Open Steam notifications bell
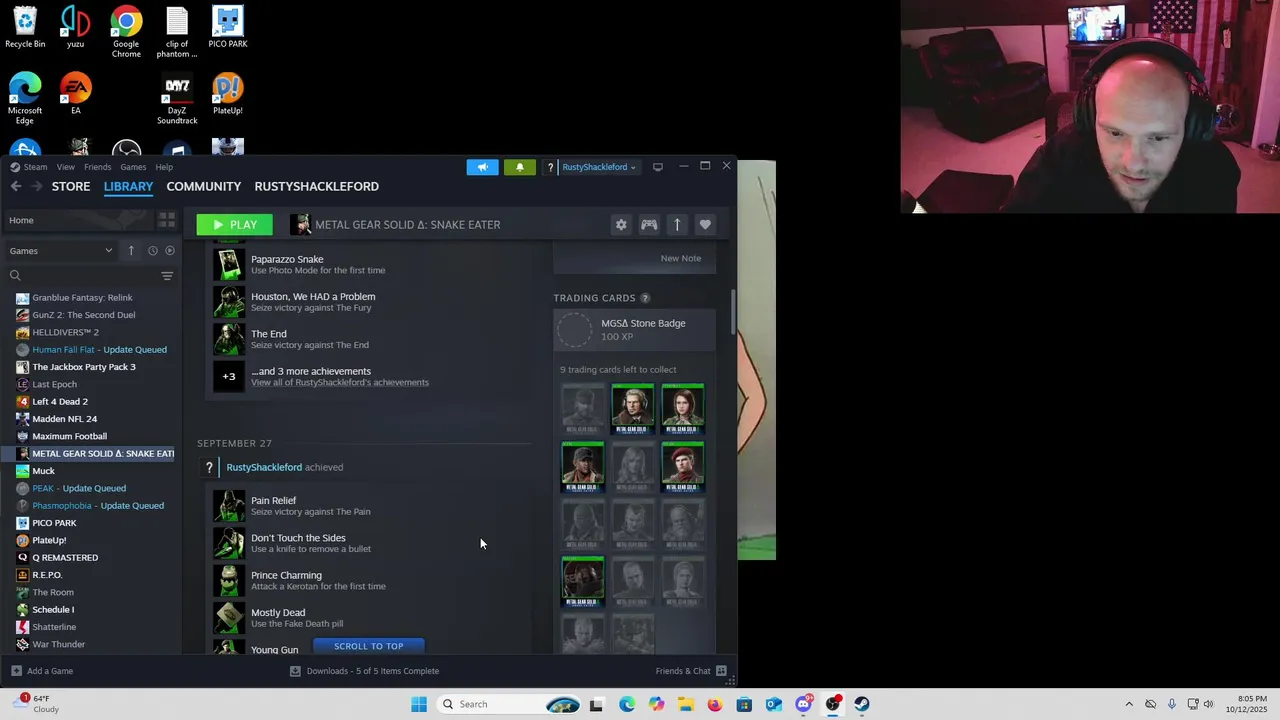This screenshot has width=1280, height=720. click(520, 167)
